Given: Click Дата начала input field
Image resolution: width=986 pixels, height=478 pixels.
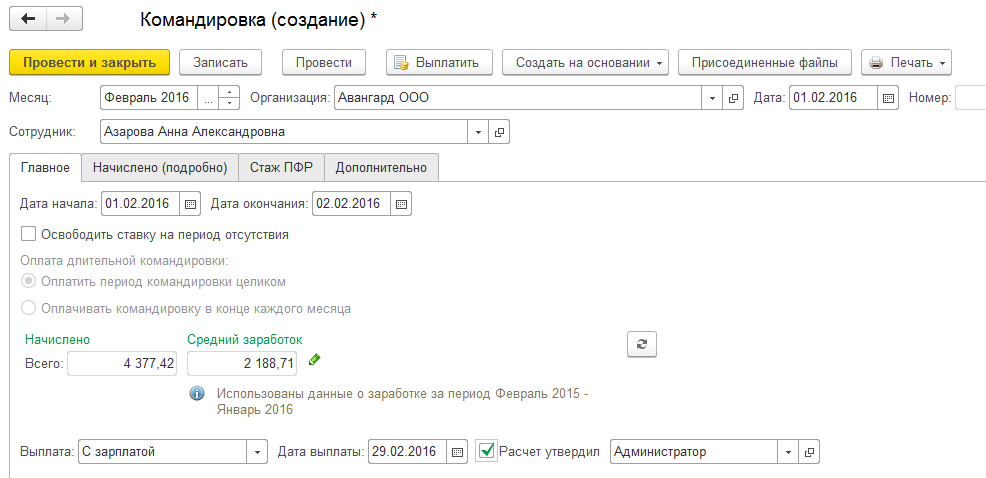Looking at the screenshot, I should (x=140, y=204).
